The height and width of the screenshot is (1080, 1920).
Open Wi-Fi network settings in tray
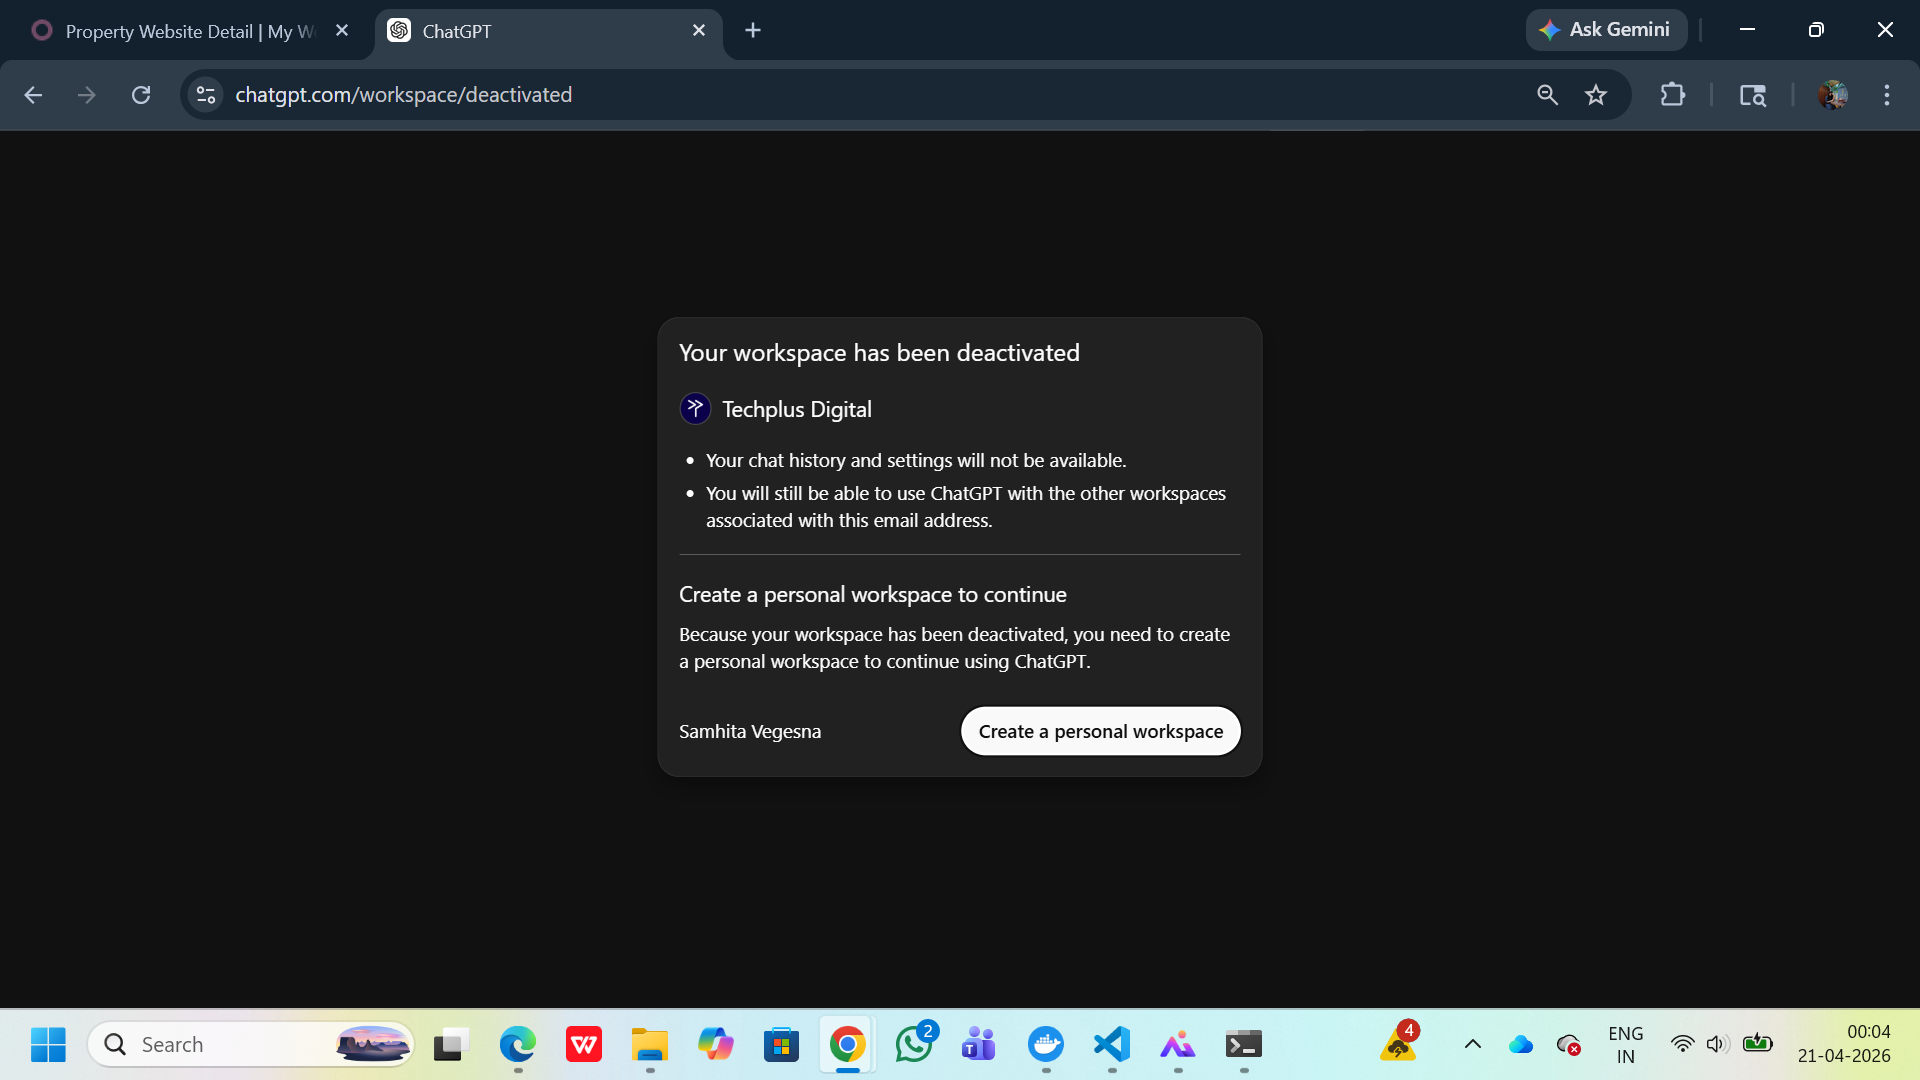point(1683,1045)
